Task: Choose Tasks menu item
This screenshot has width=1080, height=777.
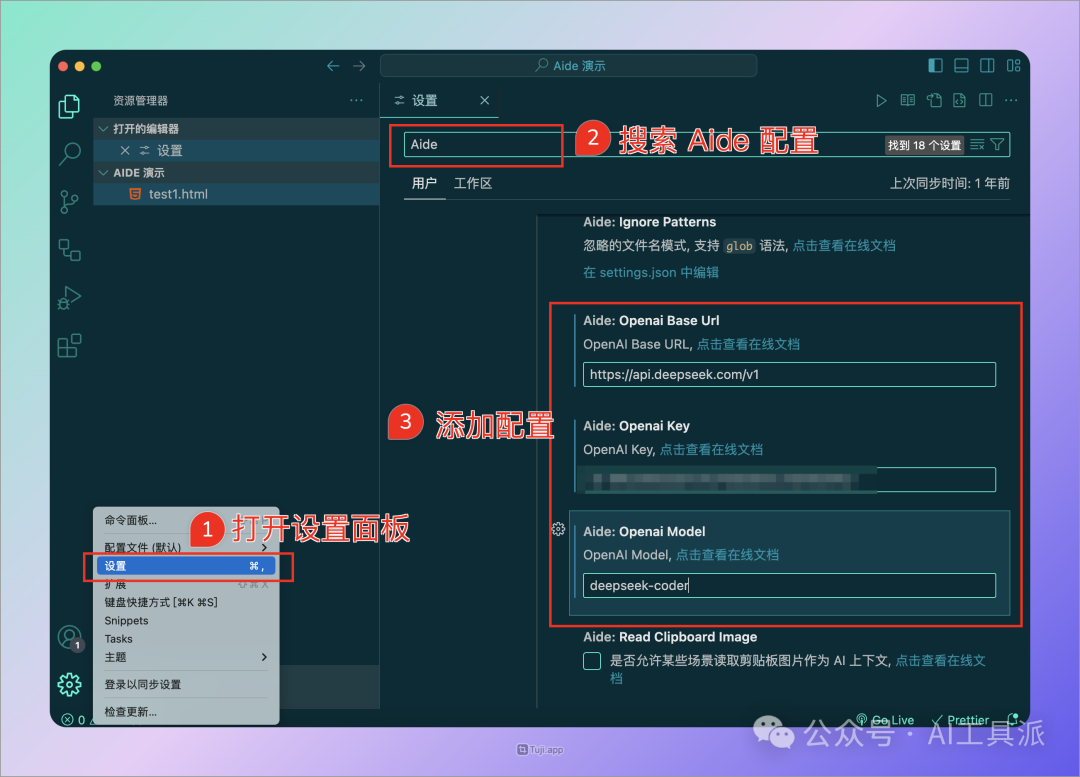Action: point(186,639)
